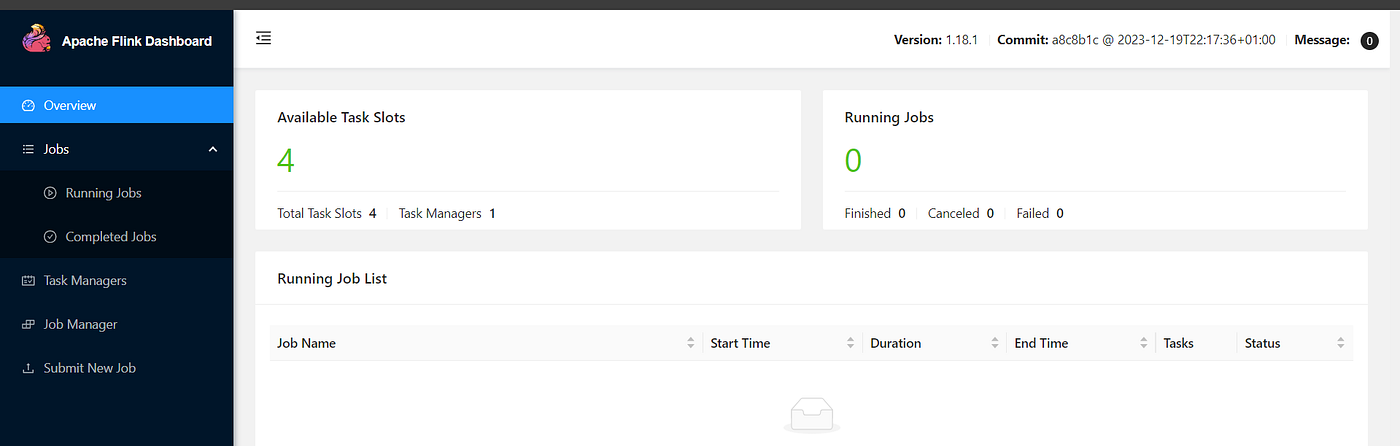Click the Jobs list icon
Viewport: 1400px width, 446px height.
(28, 149)
